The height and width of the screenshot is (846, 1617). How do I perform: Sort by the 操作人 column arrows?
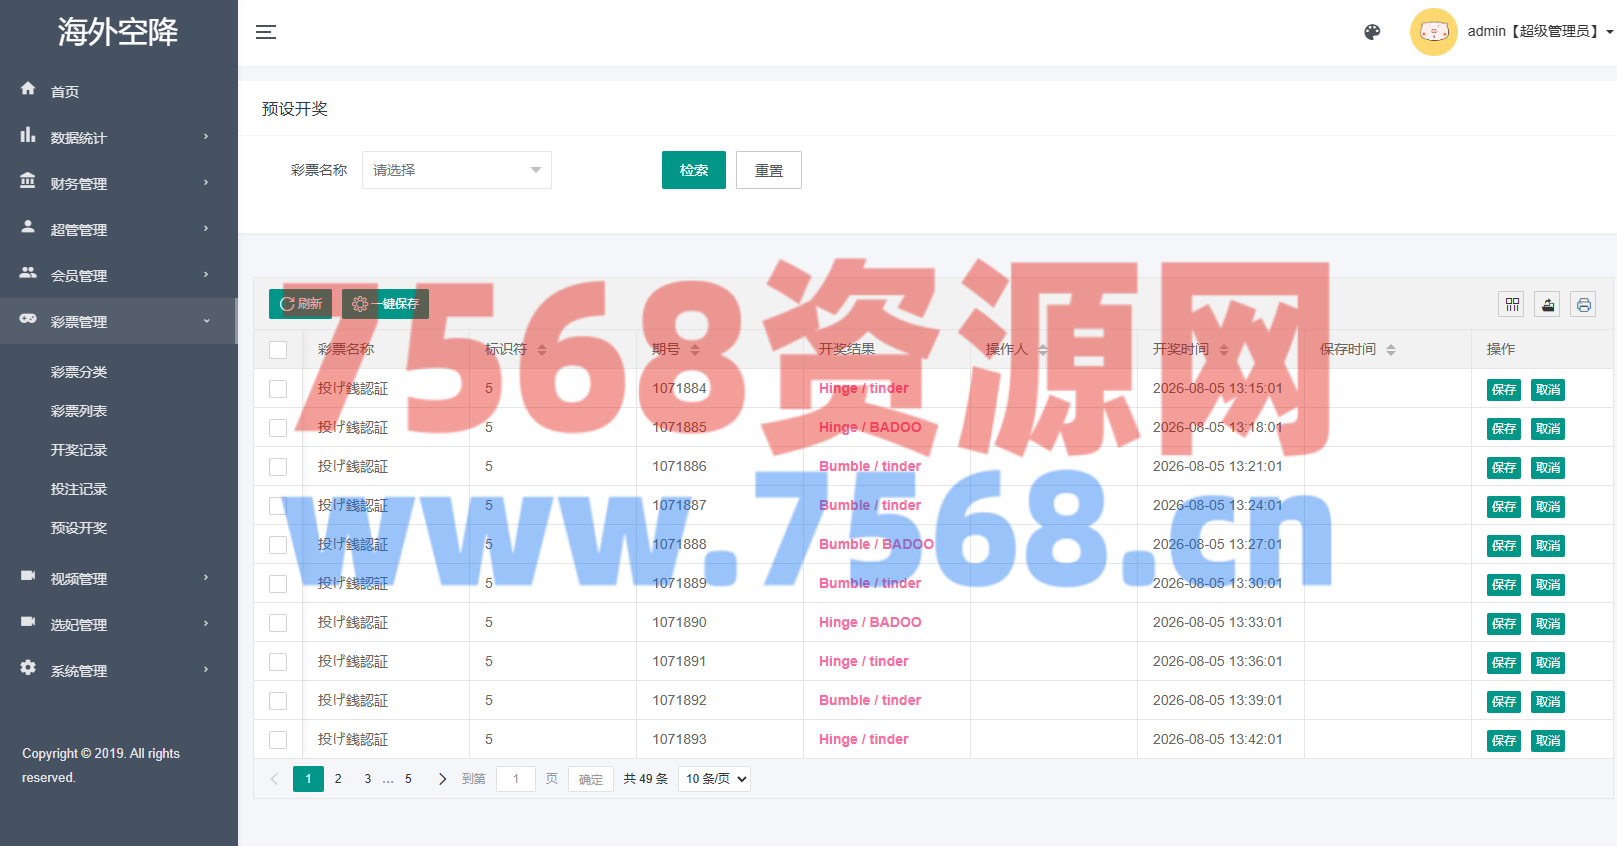(x=1043, y=350)
